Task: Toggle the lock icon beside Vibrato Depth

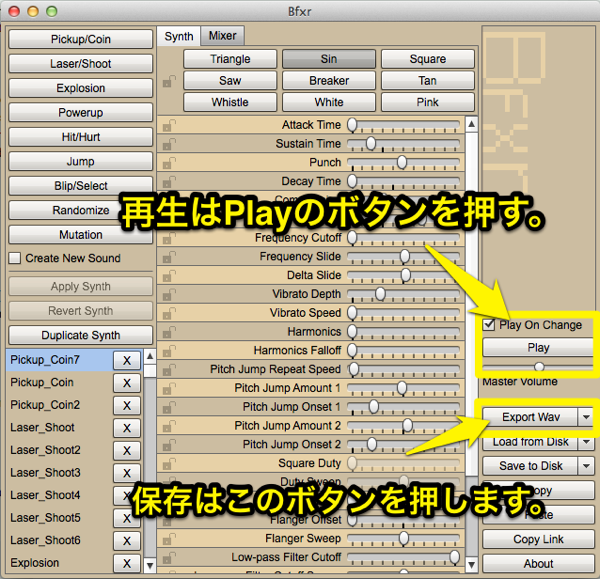Action: (x=169, y=294)
